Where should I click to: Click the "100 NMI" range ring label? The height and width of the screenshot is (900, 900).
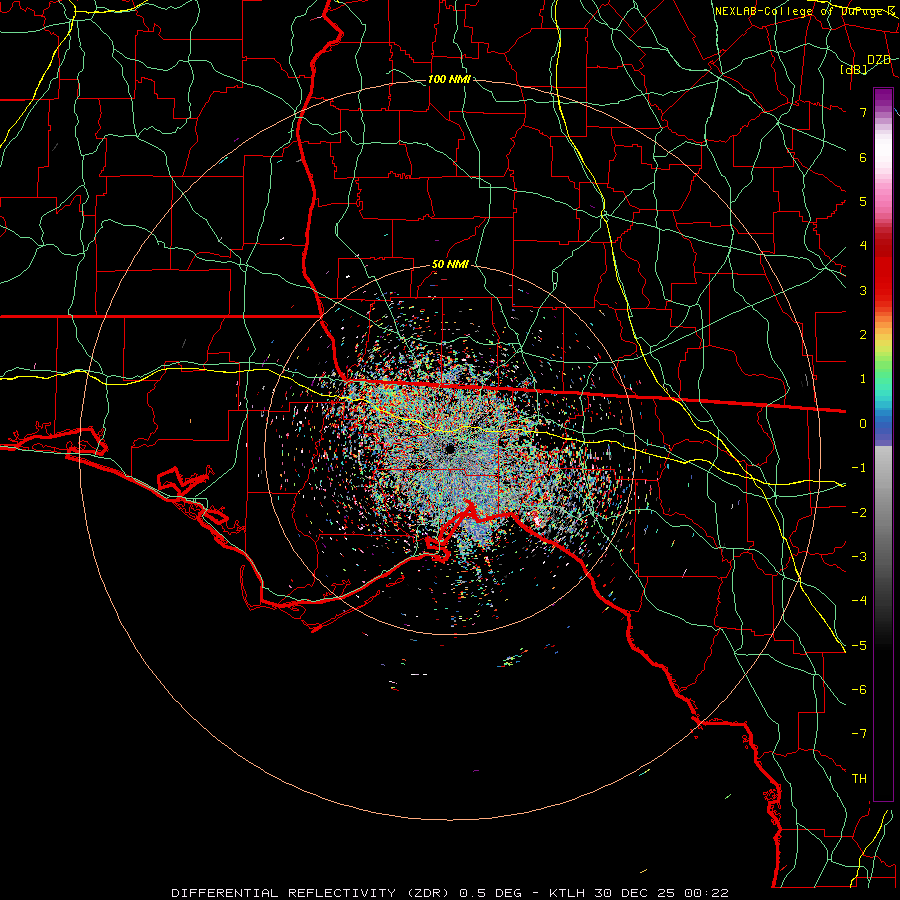(x=449, y=79)
